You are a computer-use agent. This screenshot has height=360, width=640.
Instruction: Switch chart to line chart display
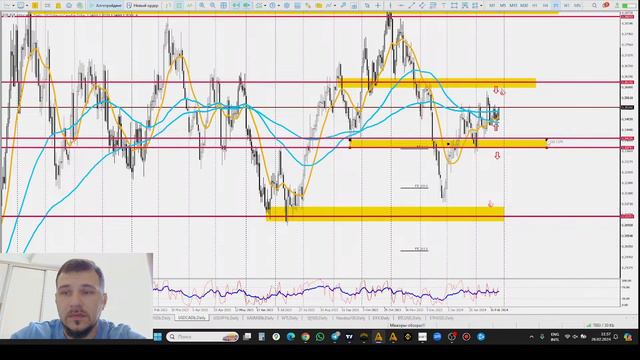[190, 6]
